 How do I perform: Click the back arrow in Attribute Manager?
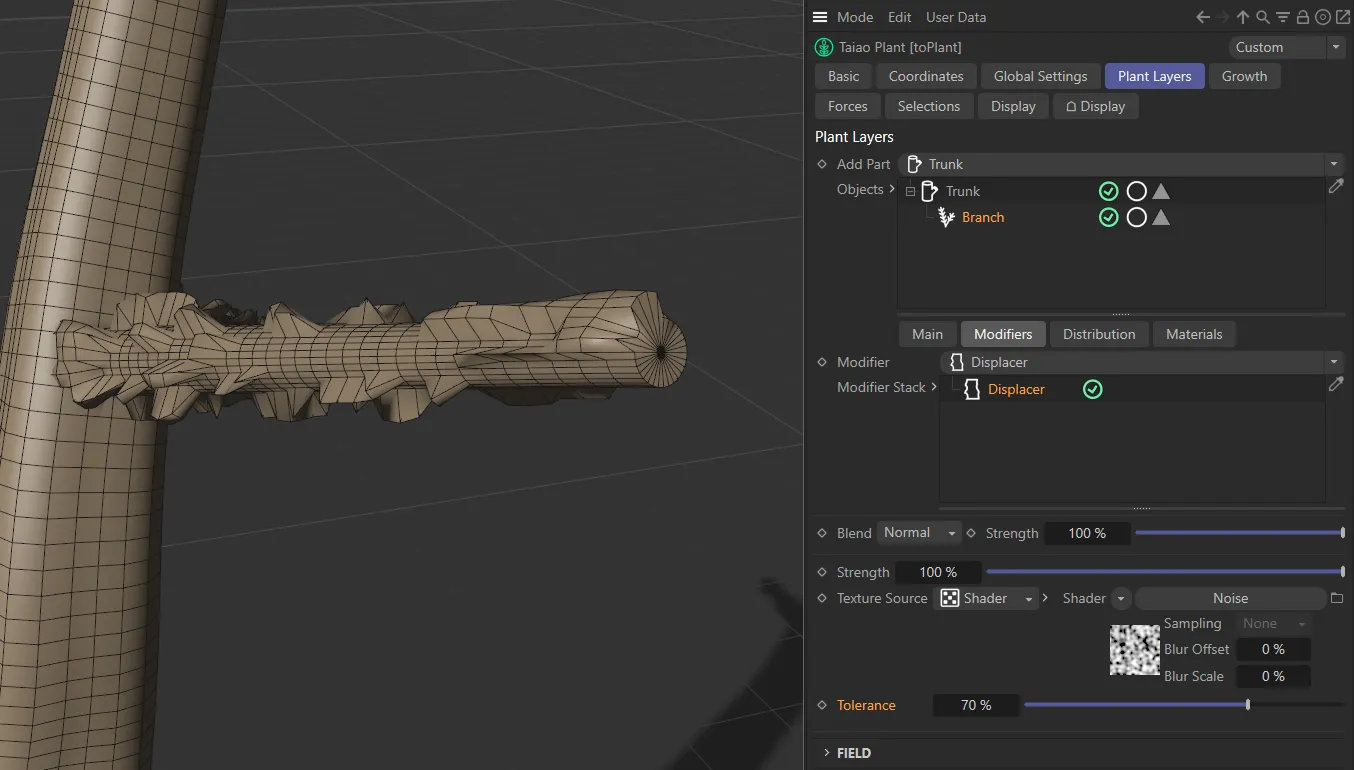(x=1203, y=17)
